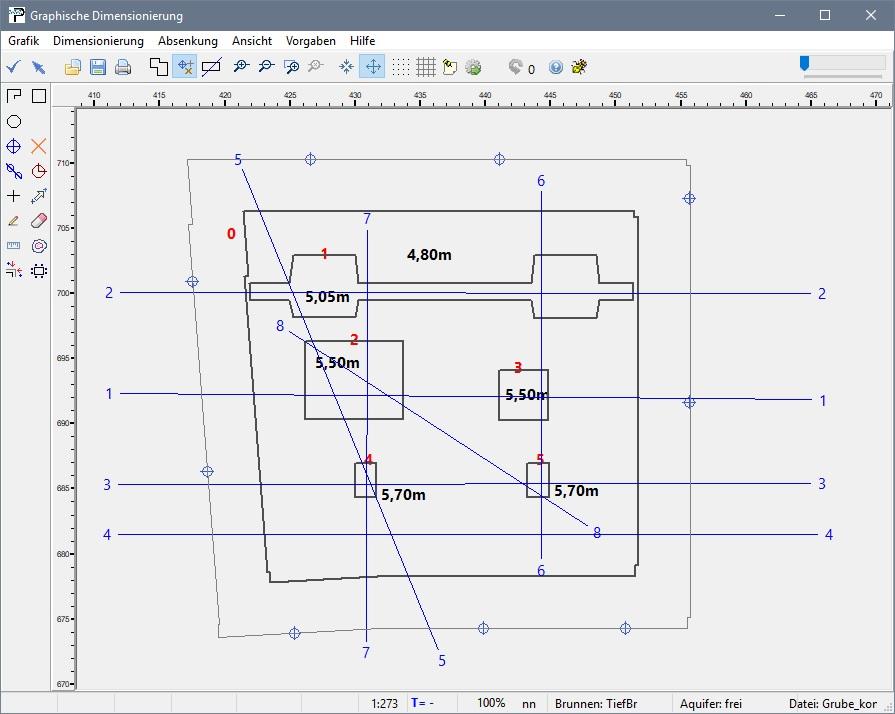This screenshot has height=714, width=895.
Task: Toggle the four-arrow pan mode button
Action: pos(372,67)
